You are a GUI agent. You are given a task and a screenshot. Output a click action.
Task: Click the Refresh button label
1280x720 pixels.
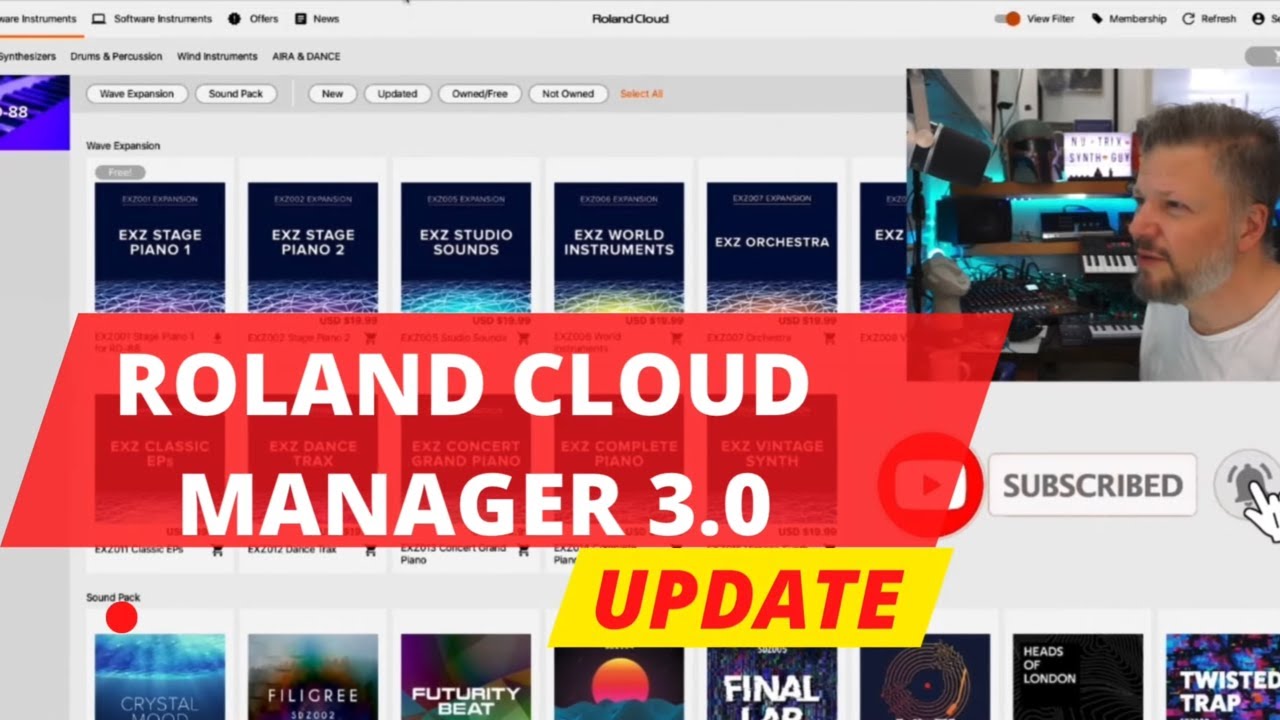coord(1218,18)
